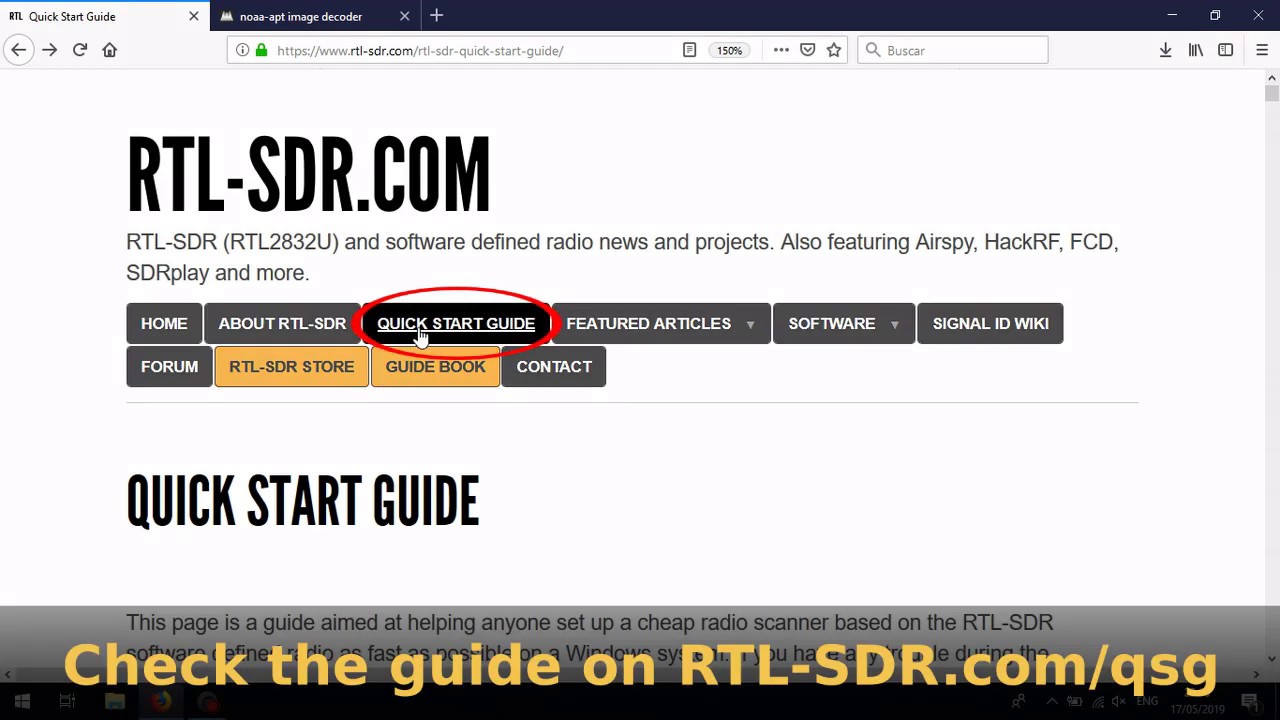Restore down the Firefox window
1280x720 pixels.
click(x=1215, y=16)
